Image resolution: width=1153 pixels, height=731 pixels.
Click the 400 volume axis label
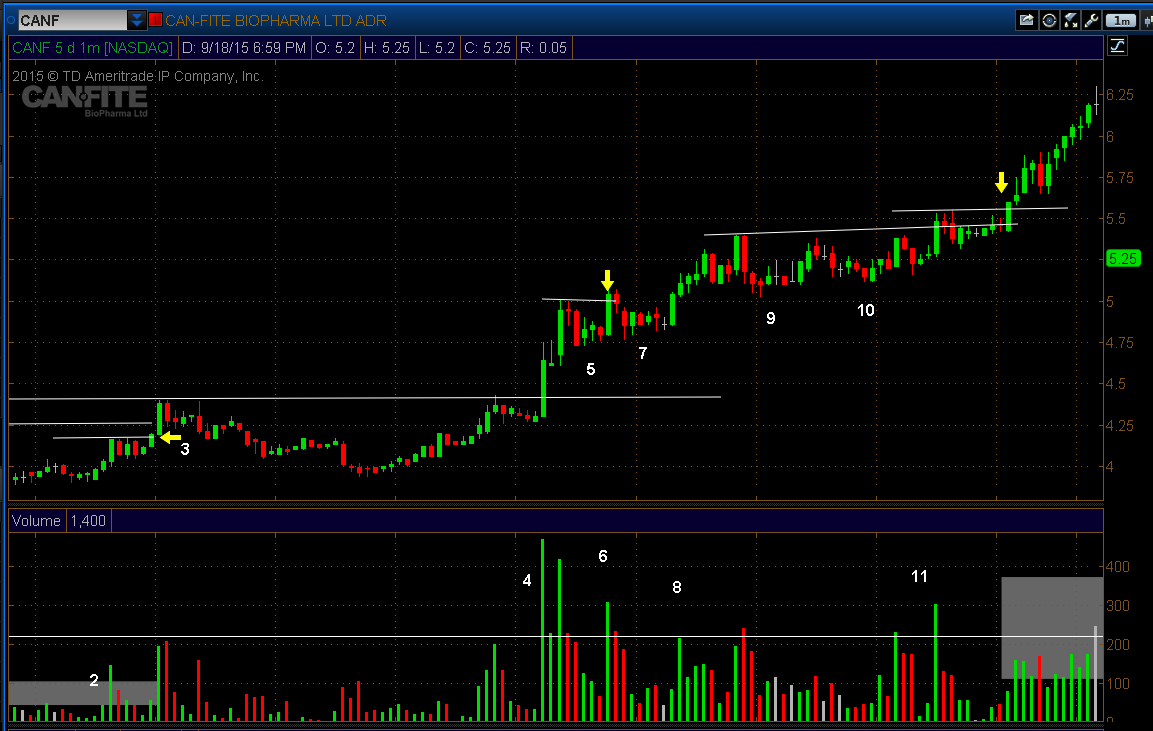(x=1118, y=567)
